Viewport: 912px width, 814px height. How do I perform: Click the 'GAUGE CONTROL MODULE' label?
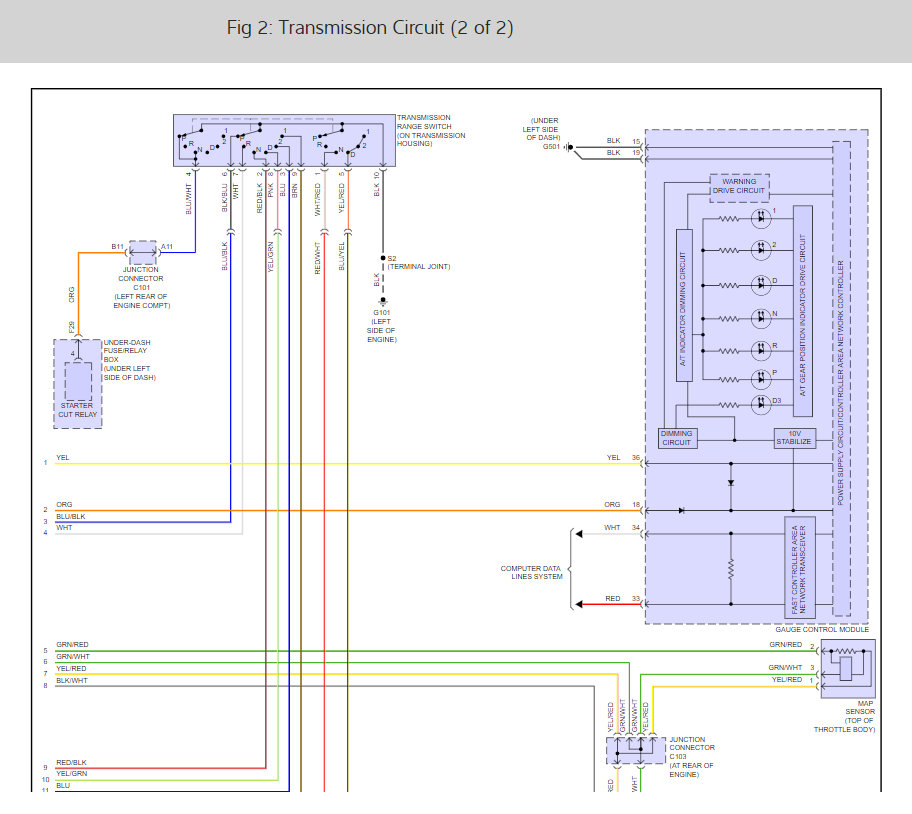[822, 630]
